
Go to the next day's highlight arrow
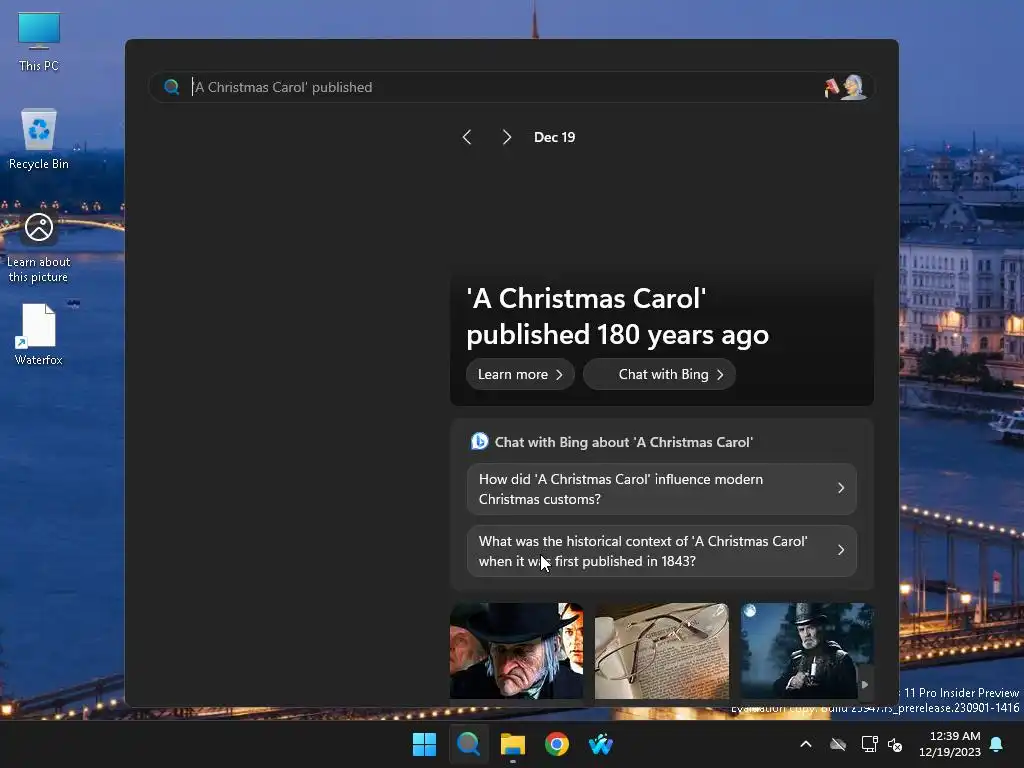click(507, 137)
